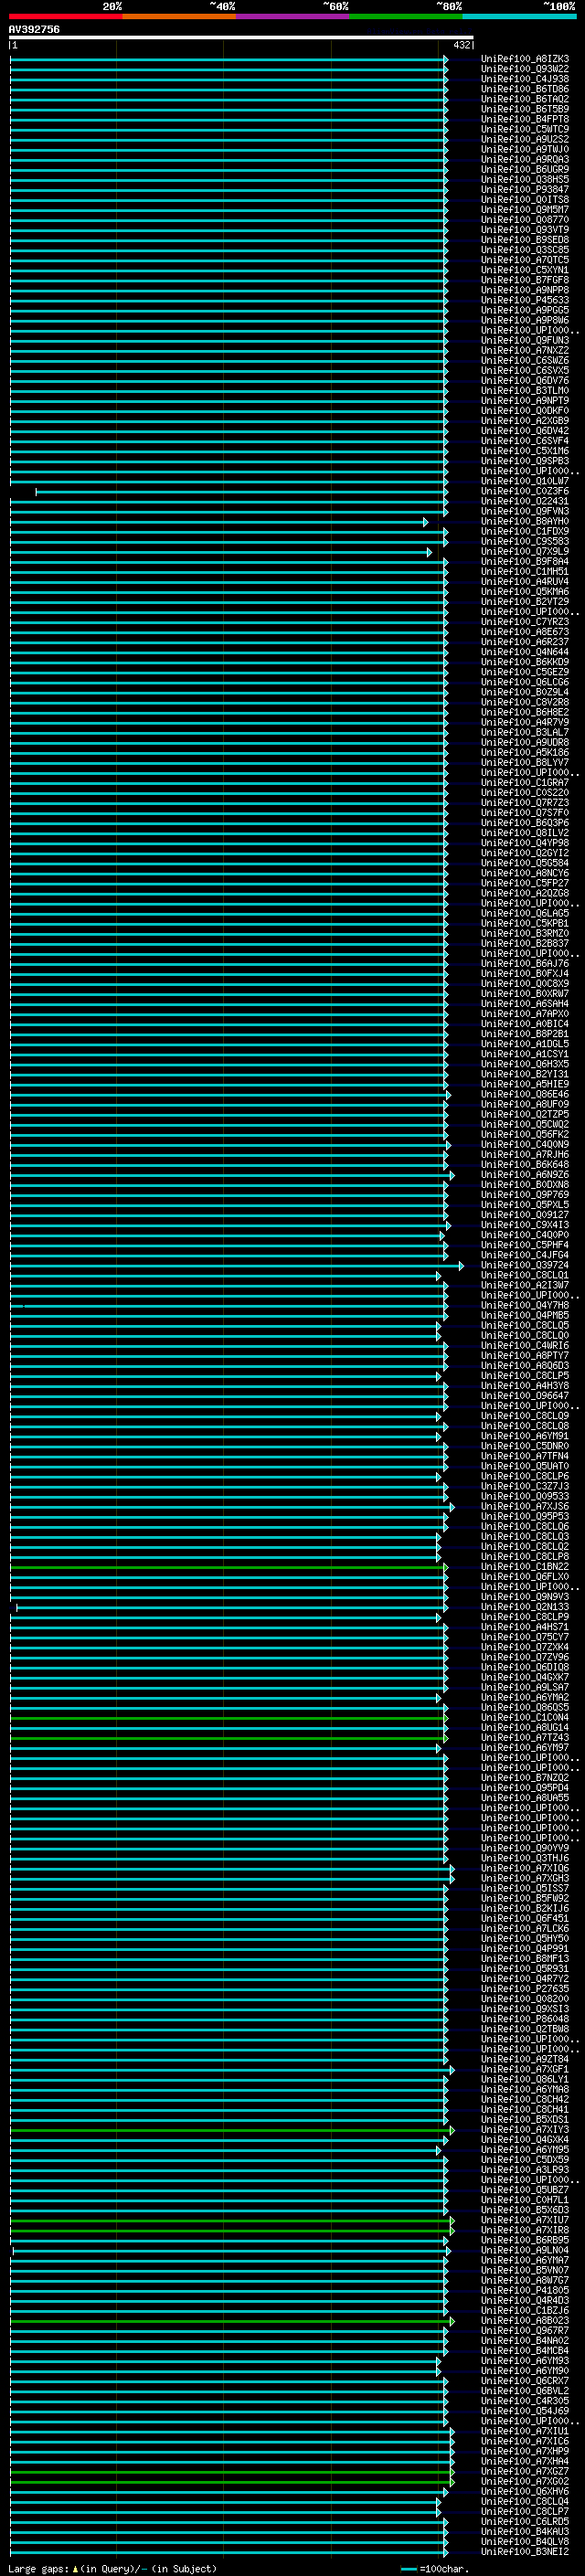Open hit UniRef100_B6TD86
Image resolution: width=585 pixels, height=2576 pixels.
tap(525, 89)
